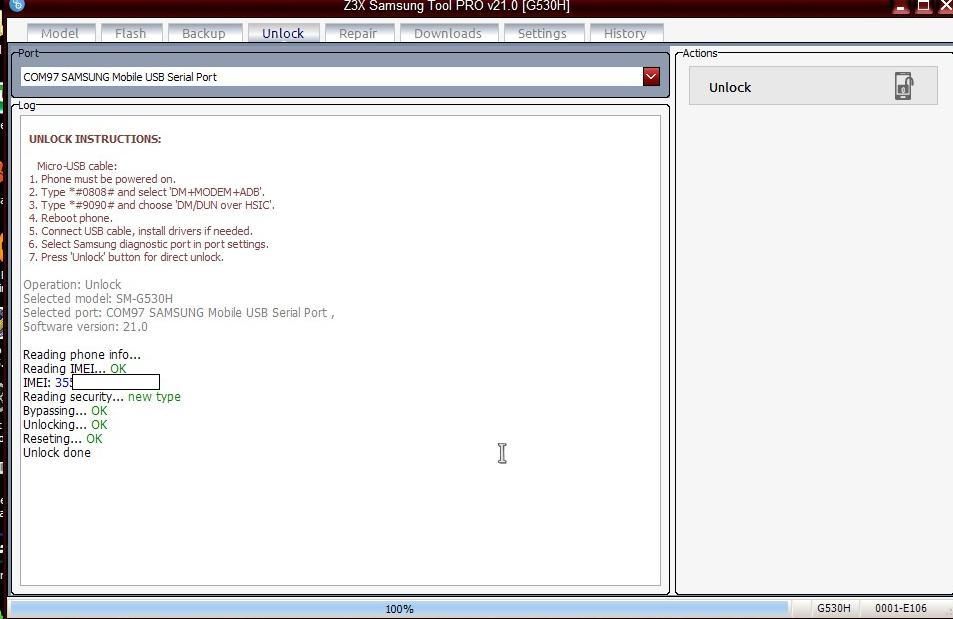Close the Z3X Samsung Tool window
This screenshot has height=619, width=953.
click(945, 6)
